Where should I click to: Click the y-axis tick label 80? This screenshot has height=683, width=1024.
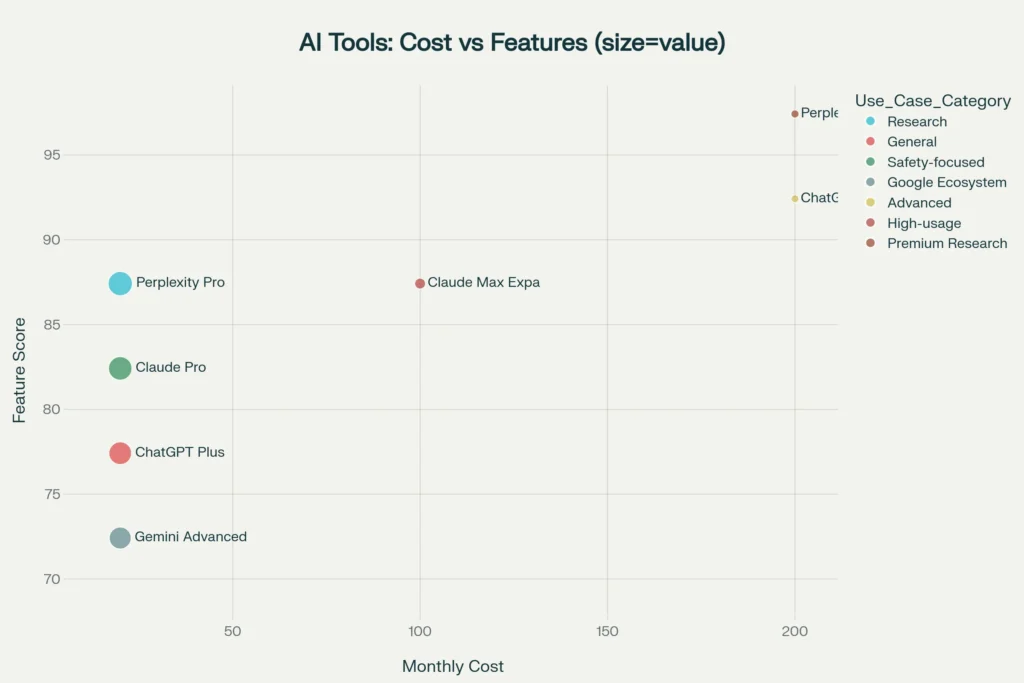click(52, 409)
